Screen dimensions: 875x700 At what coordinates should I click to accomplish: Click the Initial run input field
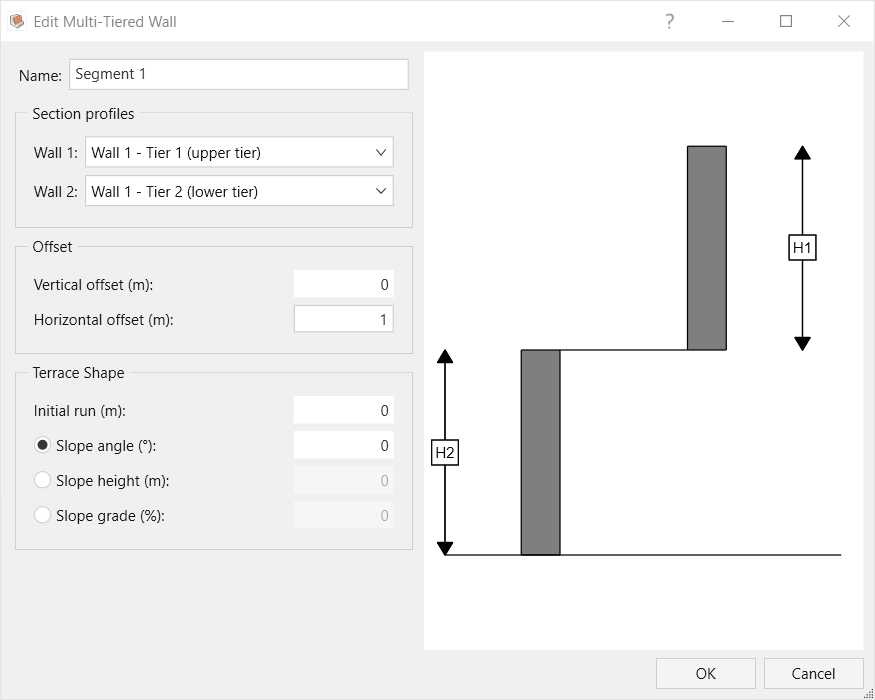point(344,410)
